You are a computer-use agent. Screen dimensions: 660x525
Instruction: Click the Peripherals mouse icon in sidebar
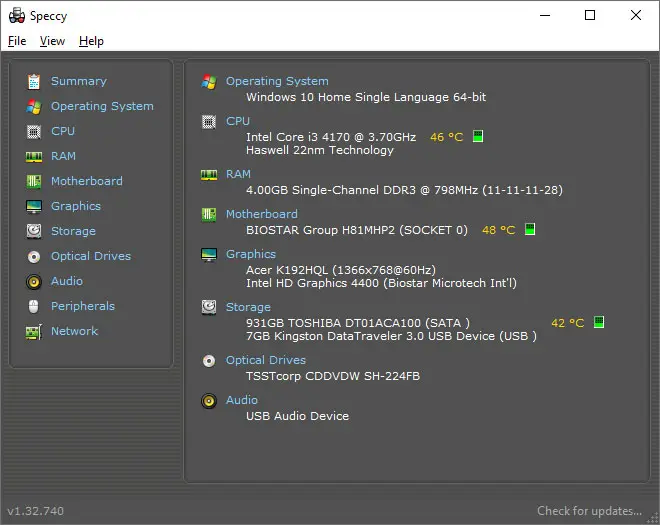(x=34, y=306)
